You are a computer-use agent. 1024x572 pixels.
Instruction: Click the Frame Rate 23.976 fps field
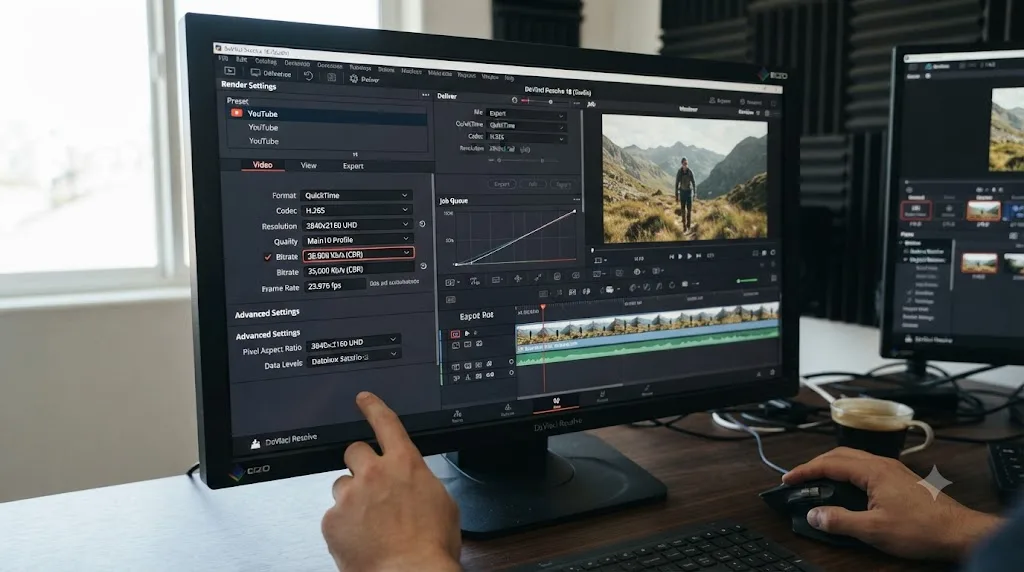(x=334, y=285)
